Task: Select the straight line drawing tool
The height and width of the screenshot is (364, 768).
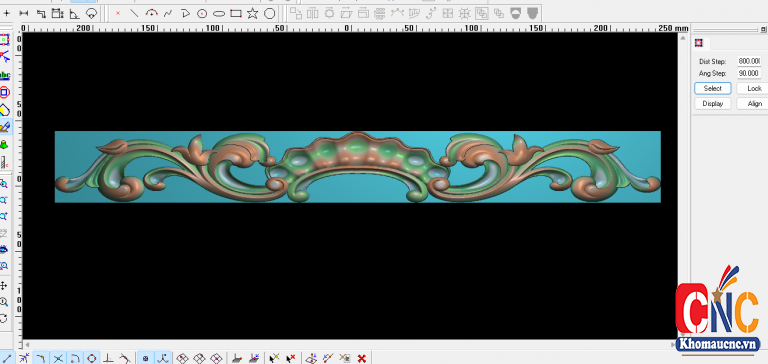Action: pos(134,14)
